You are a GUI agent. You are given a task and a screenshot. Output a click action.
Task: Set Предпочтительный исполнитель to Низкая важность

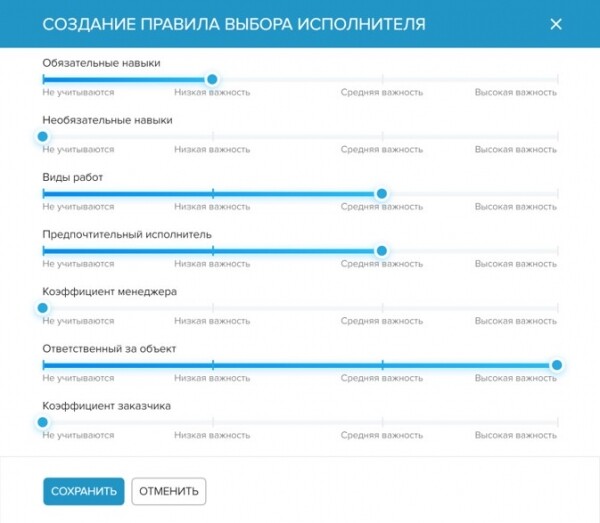(212, 251)
